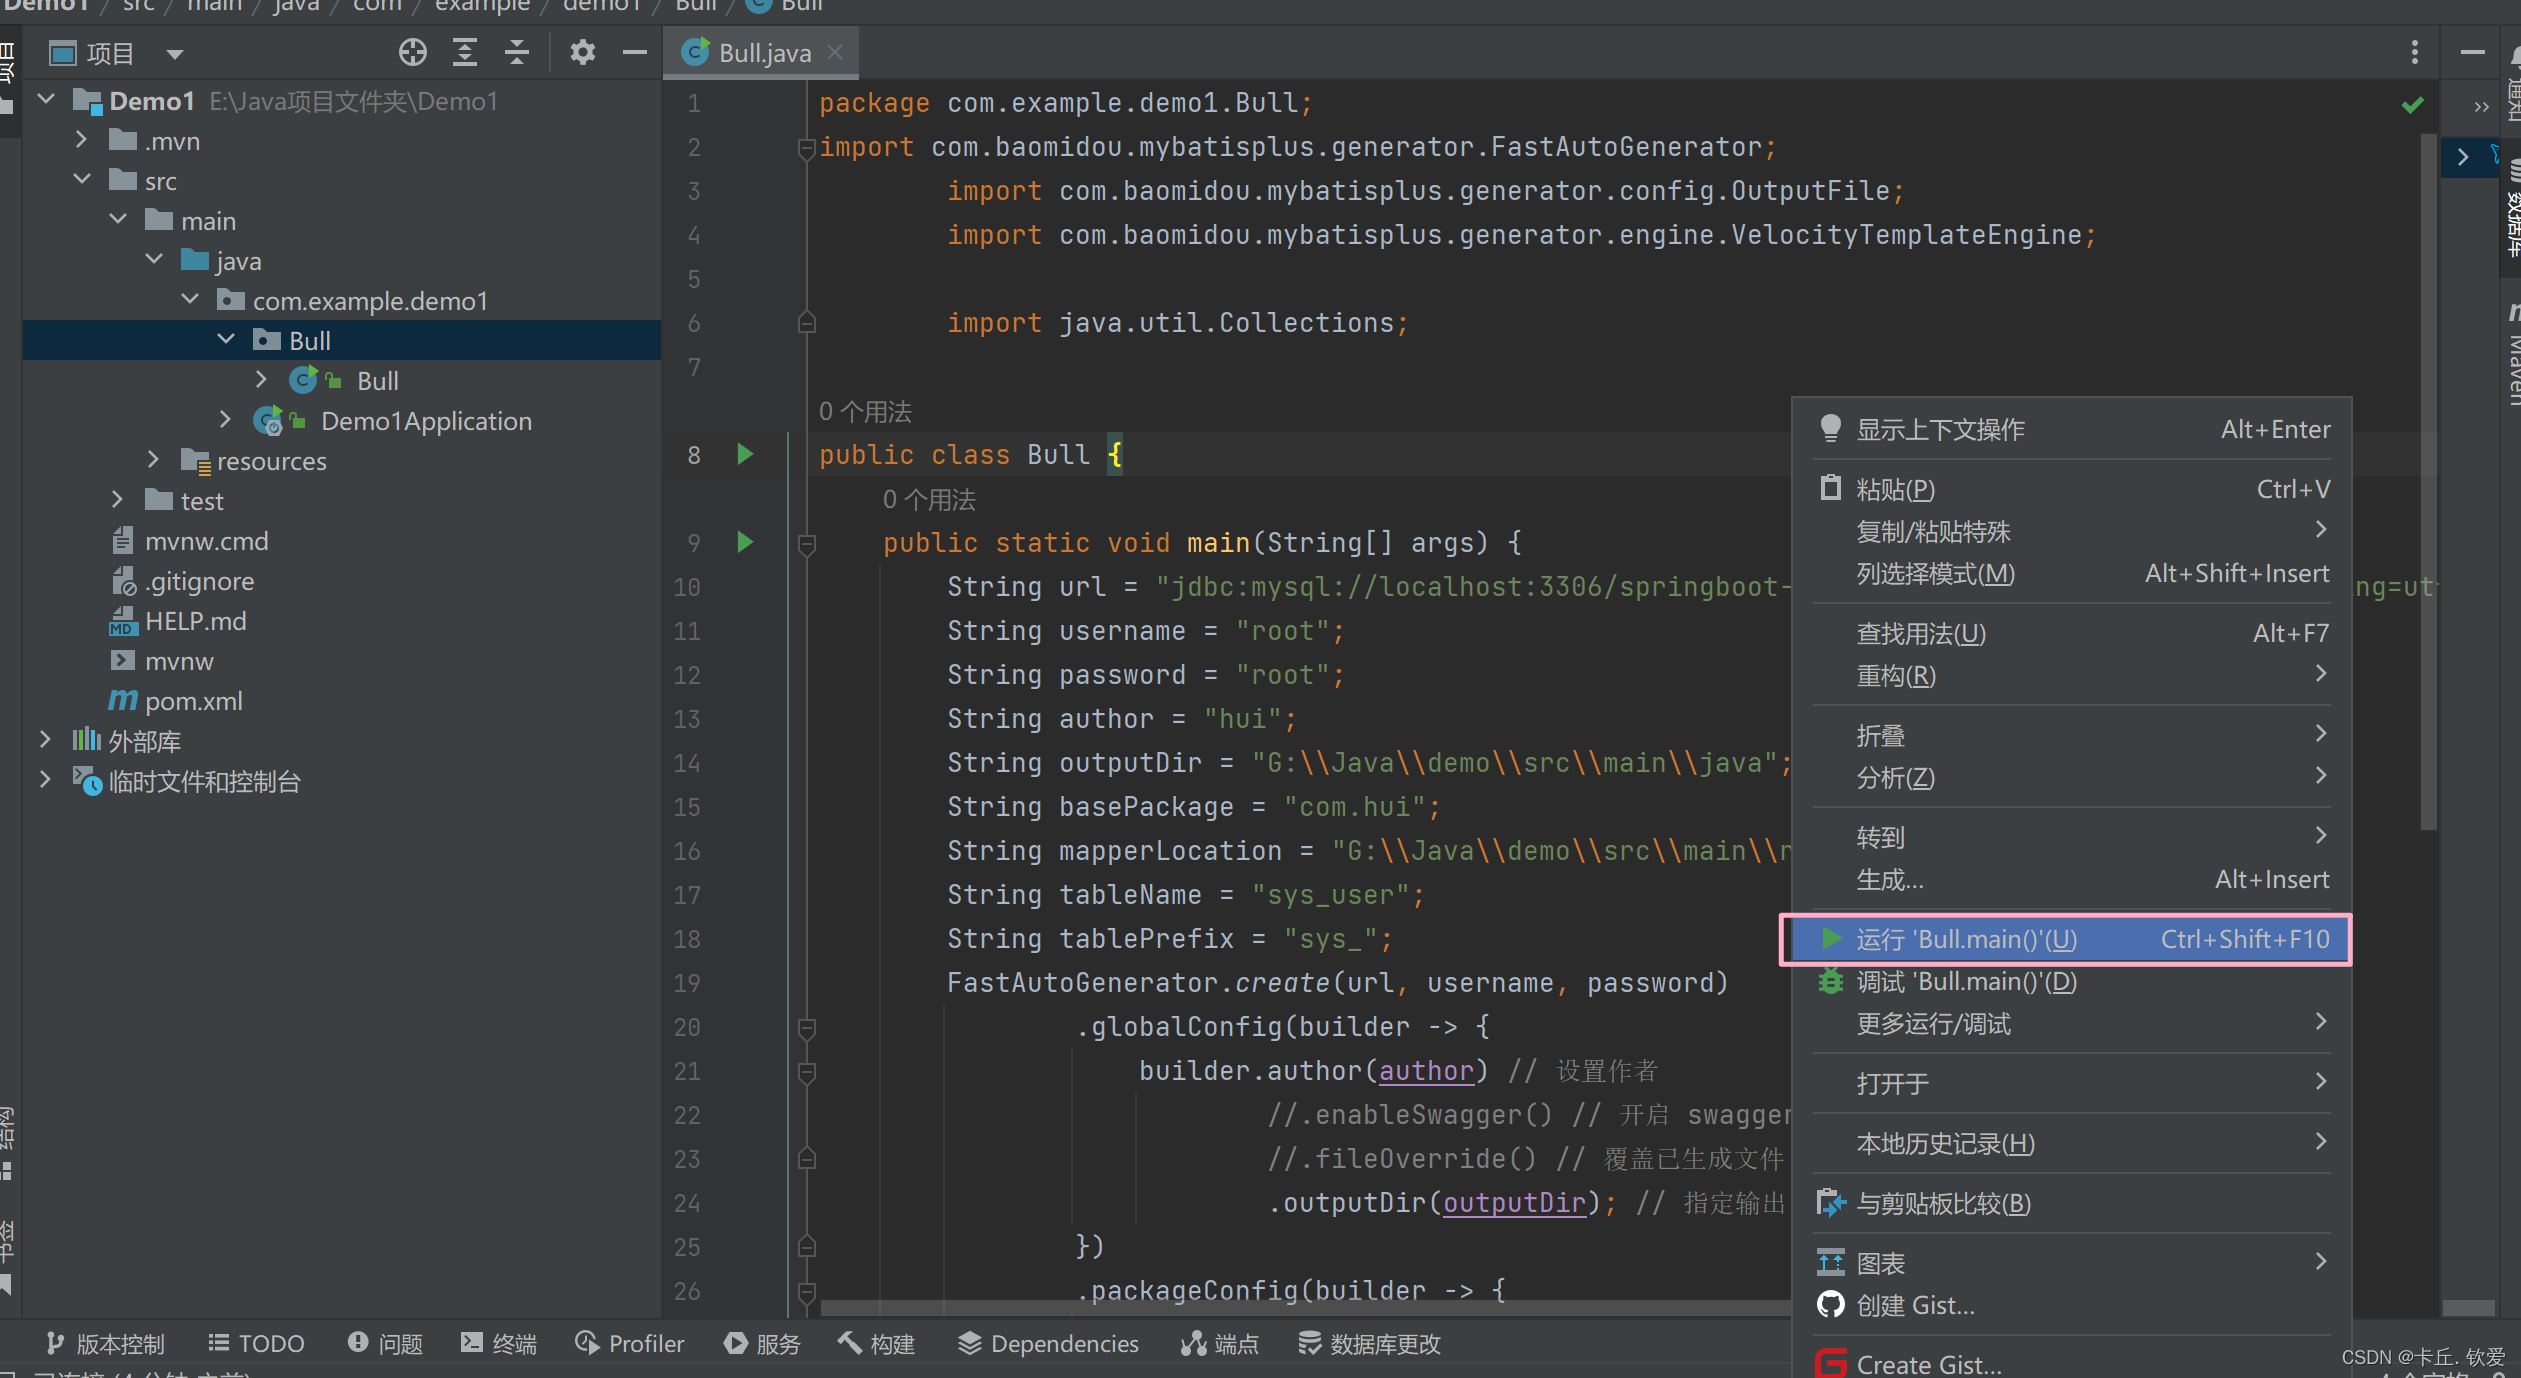
Task: Hide the Project panel with minus icon
Action: pos(634,52)
